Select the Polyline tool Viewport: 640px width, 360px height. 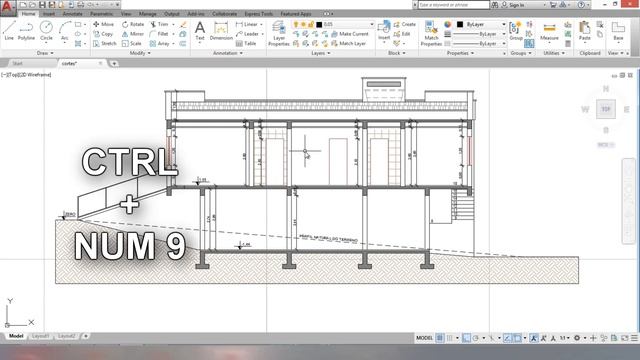pyautogui.click(x=26, y=31)
